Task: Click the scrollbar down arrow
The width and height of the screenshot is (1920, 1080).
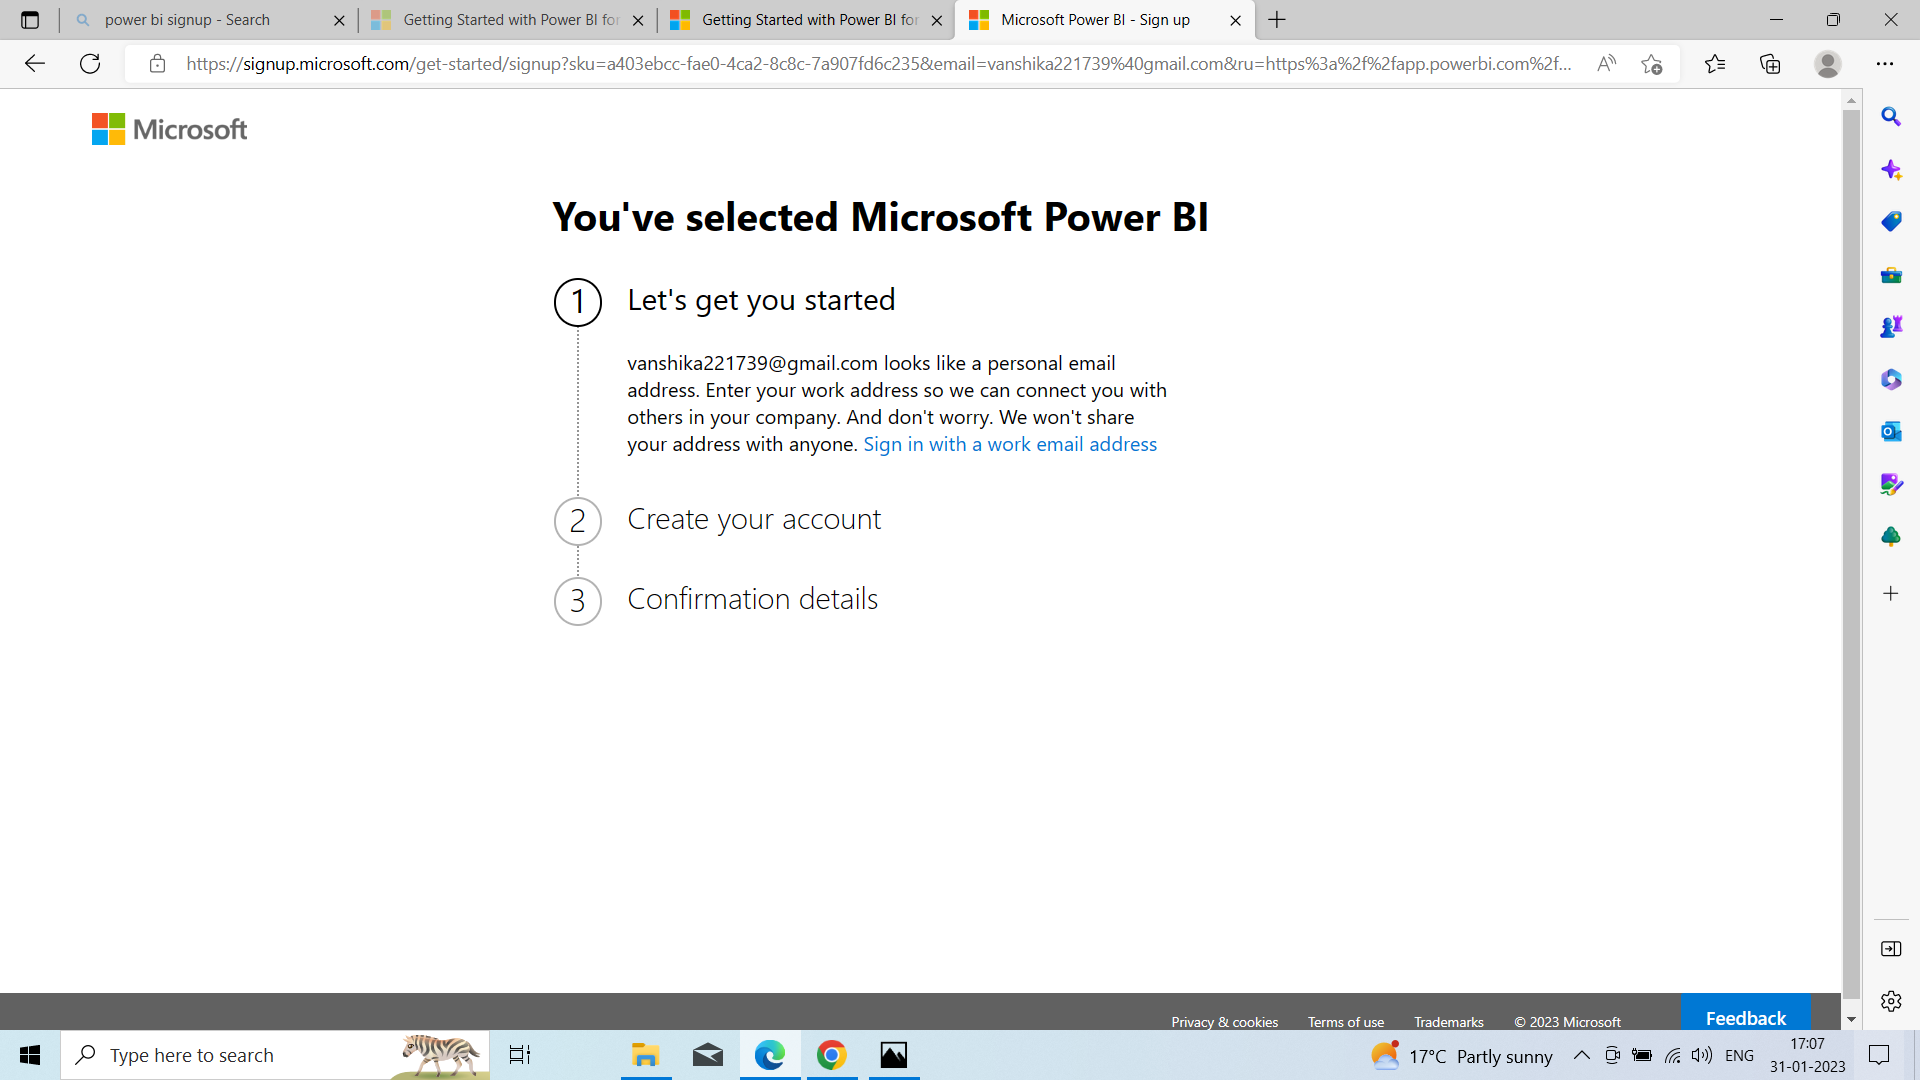Action: pyautogui.click(x=1851, y=1020)
